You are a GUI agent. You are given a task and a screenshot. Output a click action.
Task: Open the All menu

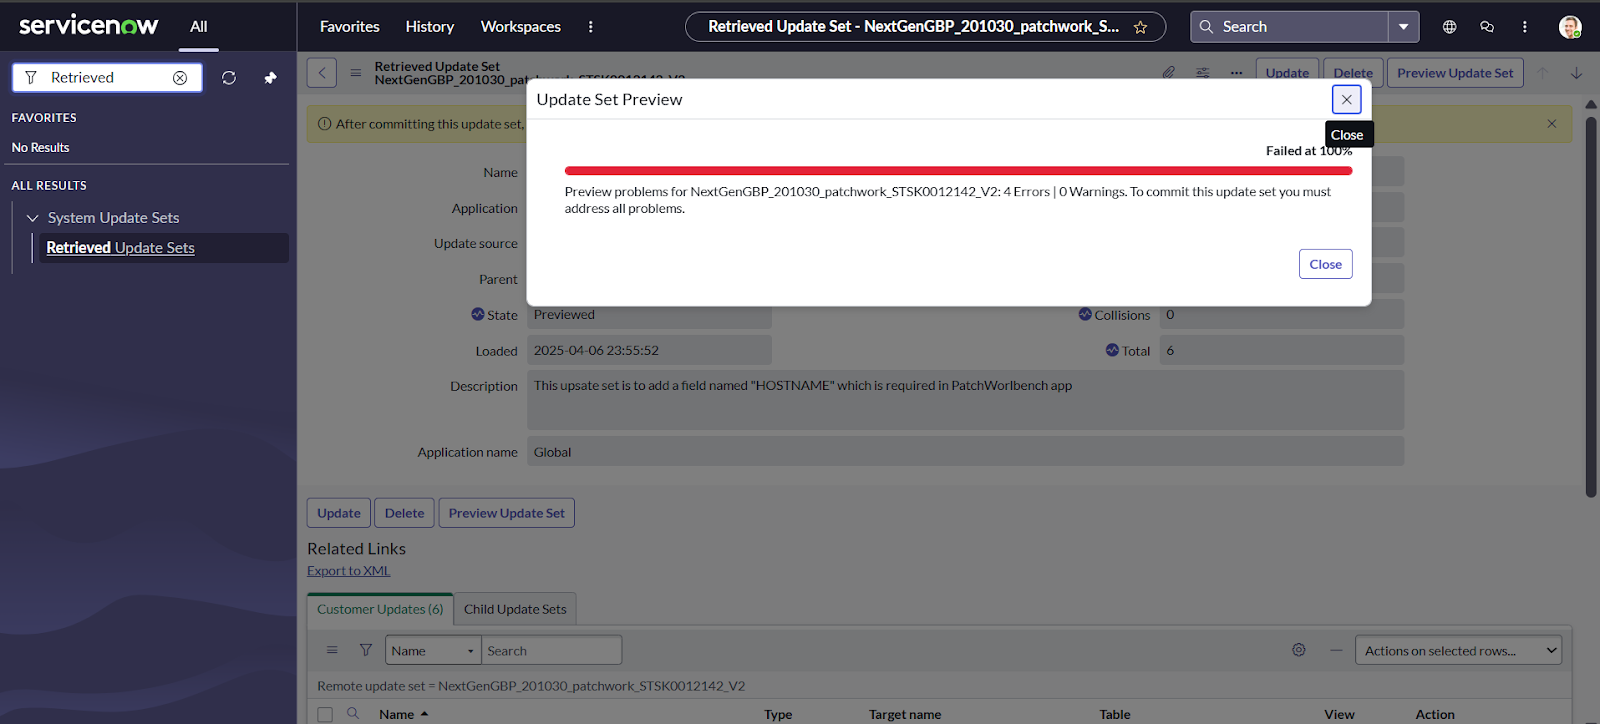(199, 27)
